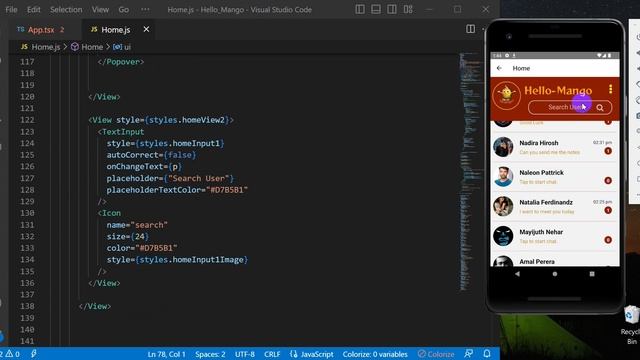
Task: Open chat with Naleon Pattrick
Action: [555, 177]
